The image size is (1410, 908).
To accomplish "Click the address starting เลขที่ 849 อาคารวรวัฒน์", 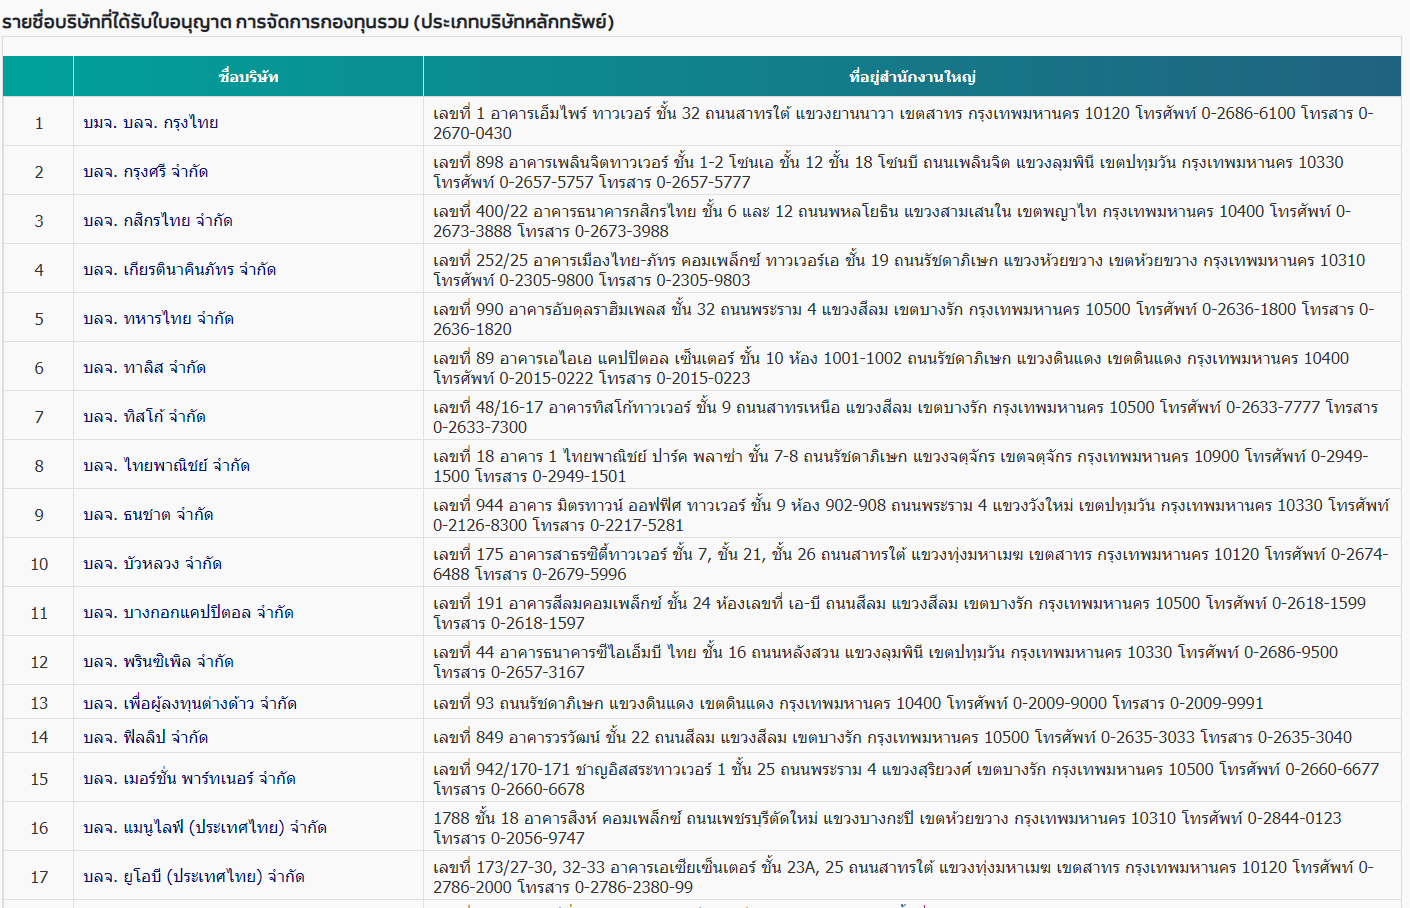I will coord(892,737).
